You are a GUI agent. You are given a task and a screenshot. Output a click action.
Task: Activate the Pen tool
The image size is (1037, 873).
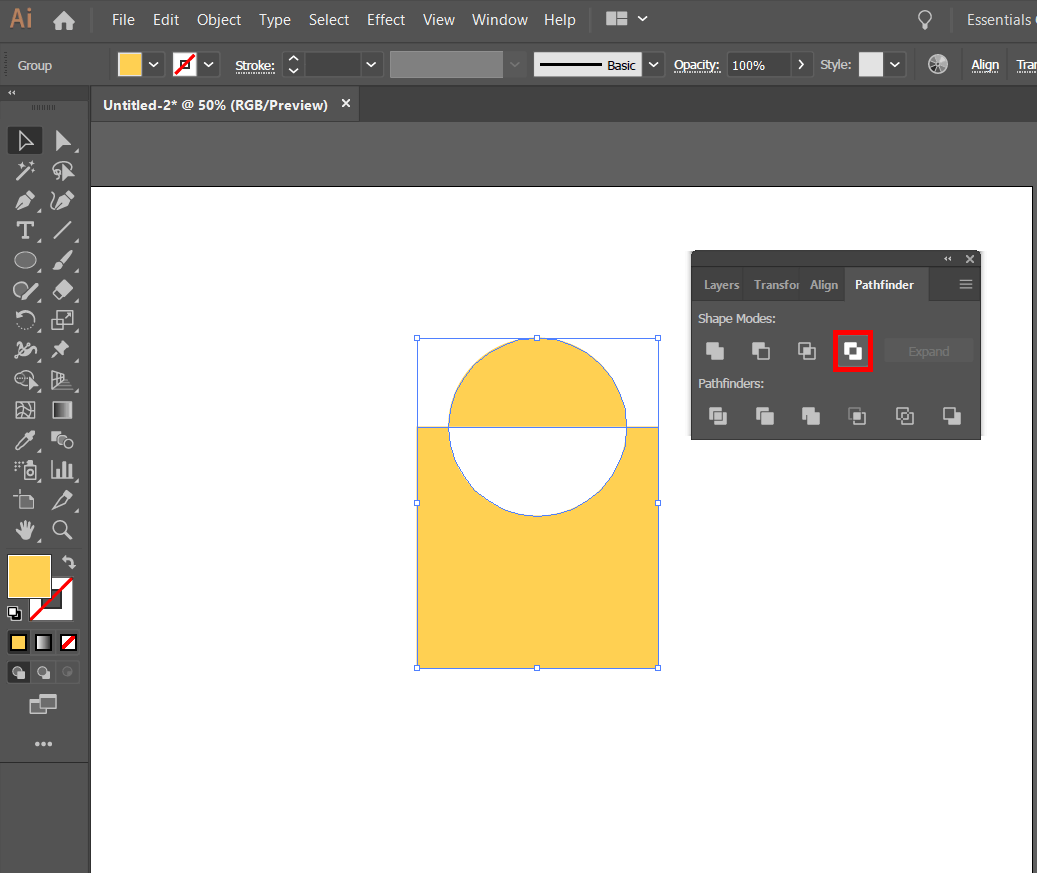[x=25, y=200]
